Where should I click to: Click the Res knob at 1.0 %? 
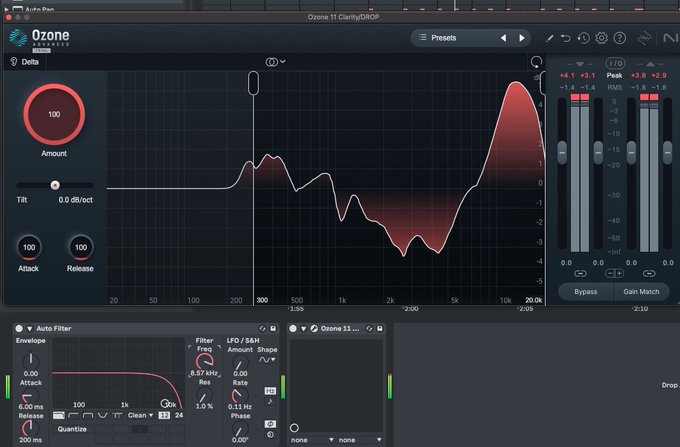[204, 395]
